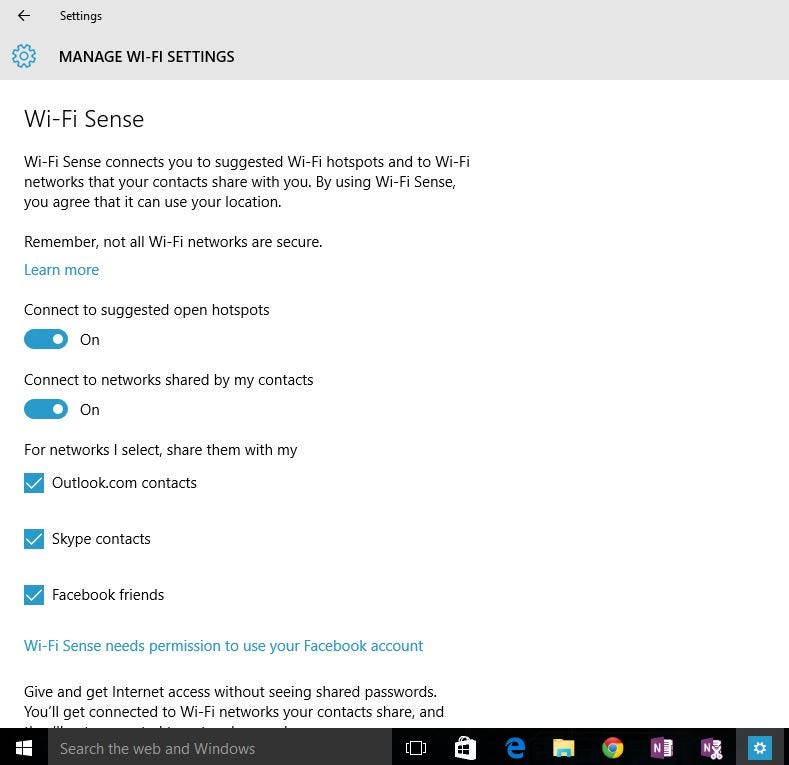
Task: Click the MANAGE WI-FI SETTINGS title
Action: [x=146, y=56]
